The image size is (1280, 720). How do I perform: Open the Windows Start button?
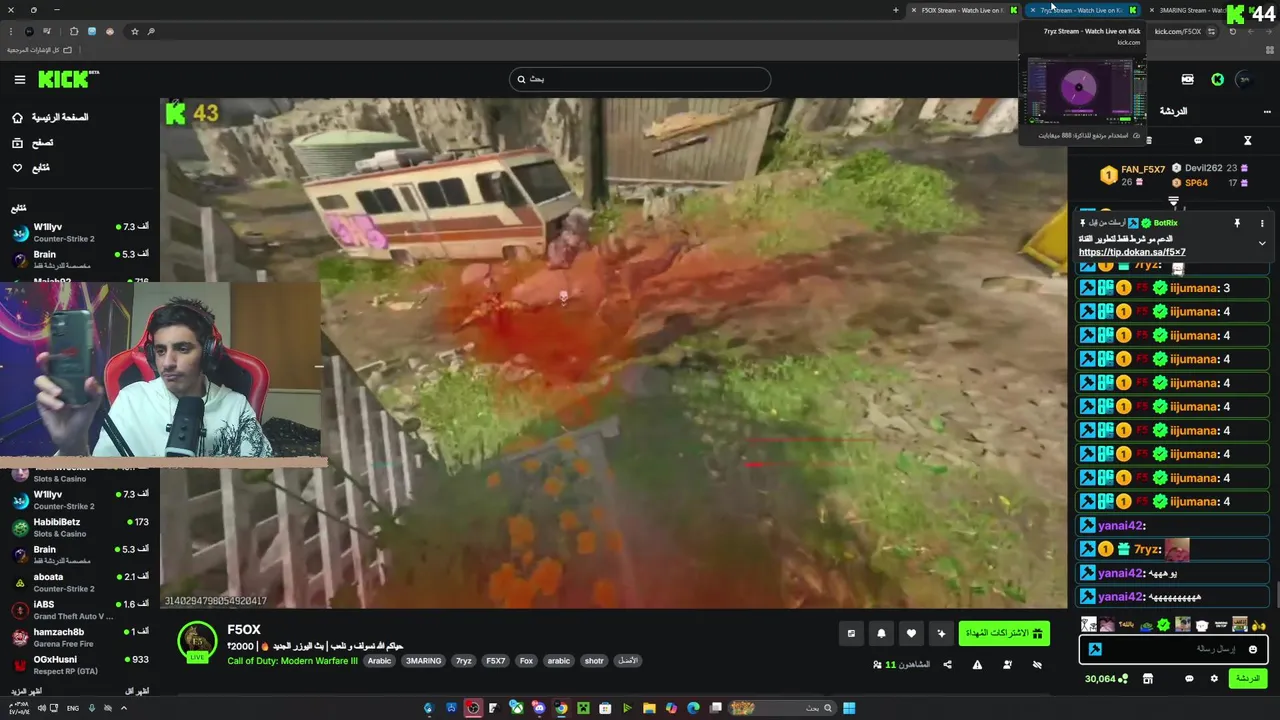coord(849,708)
